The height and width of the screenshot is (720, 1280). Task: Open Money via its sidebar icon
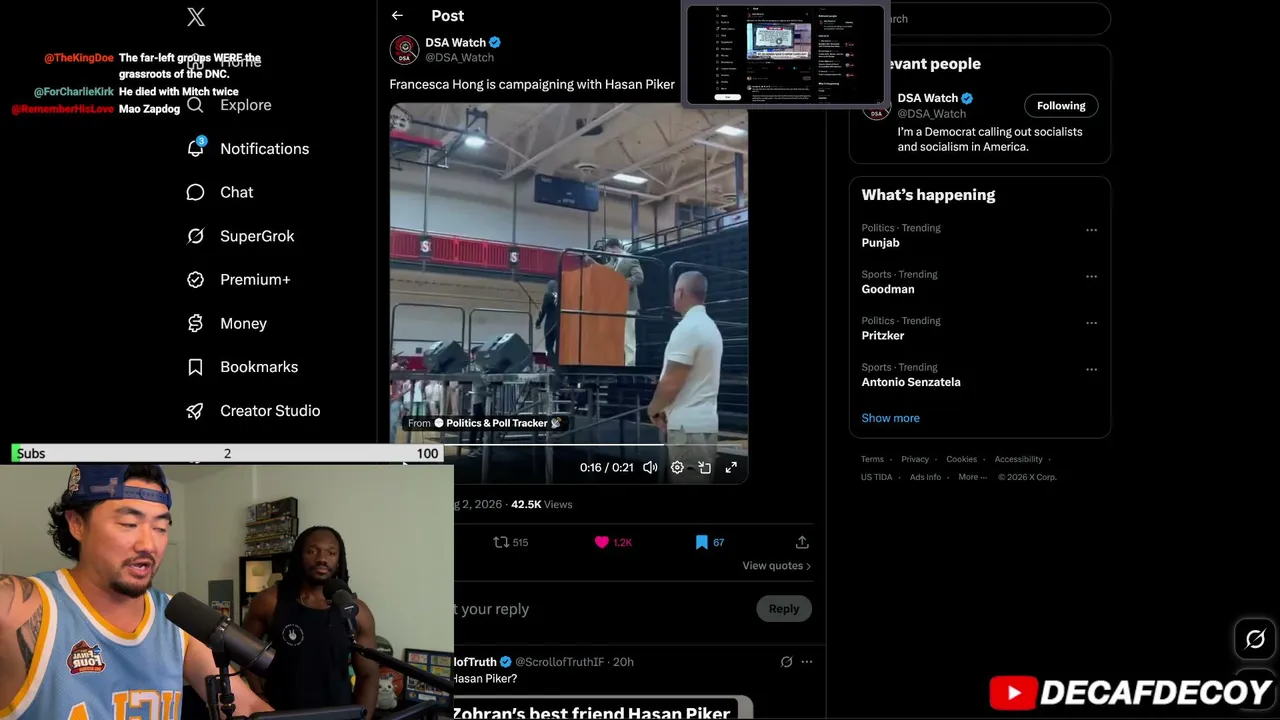click(195, 323)
